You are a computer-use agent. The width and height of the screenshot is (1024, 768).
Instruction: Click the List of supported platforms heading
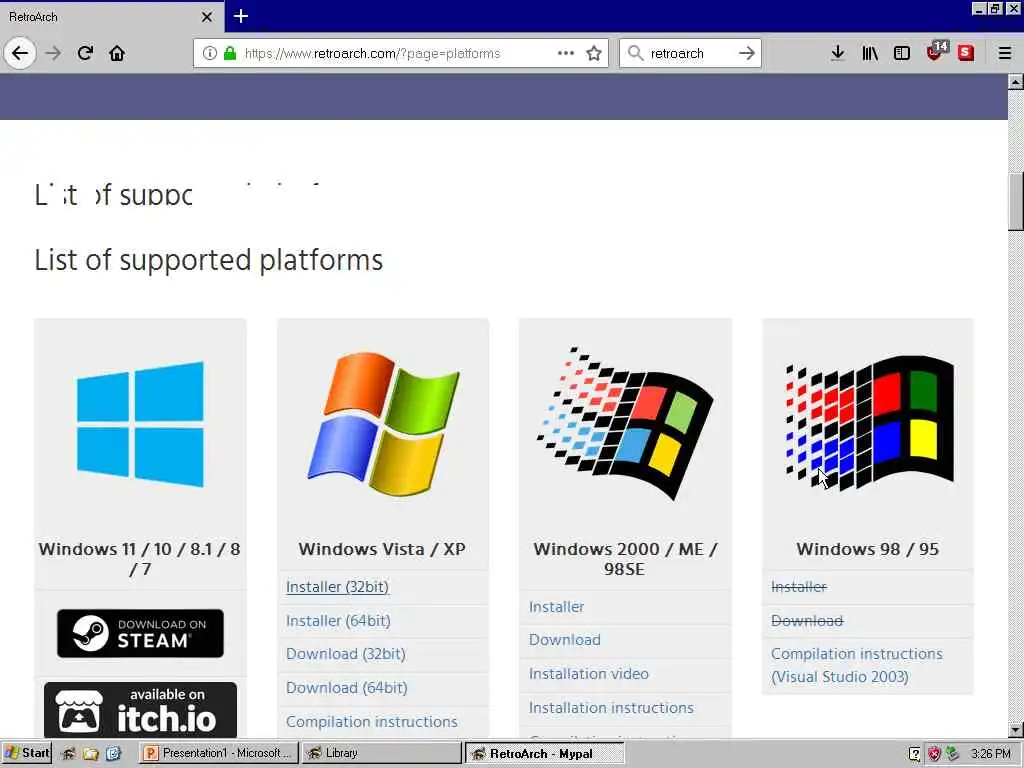click(208, 260)
